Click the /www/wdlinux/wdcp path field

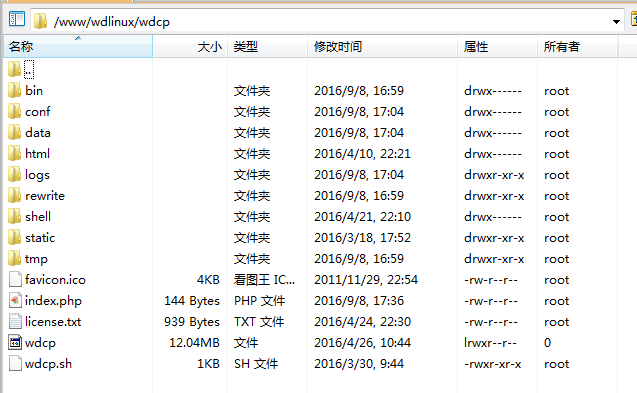click(x=327, y=21)
